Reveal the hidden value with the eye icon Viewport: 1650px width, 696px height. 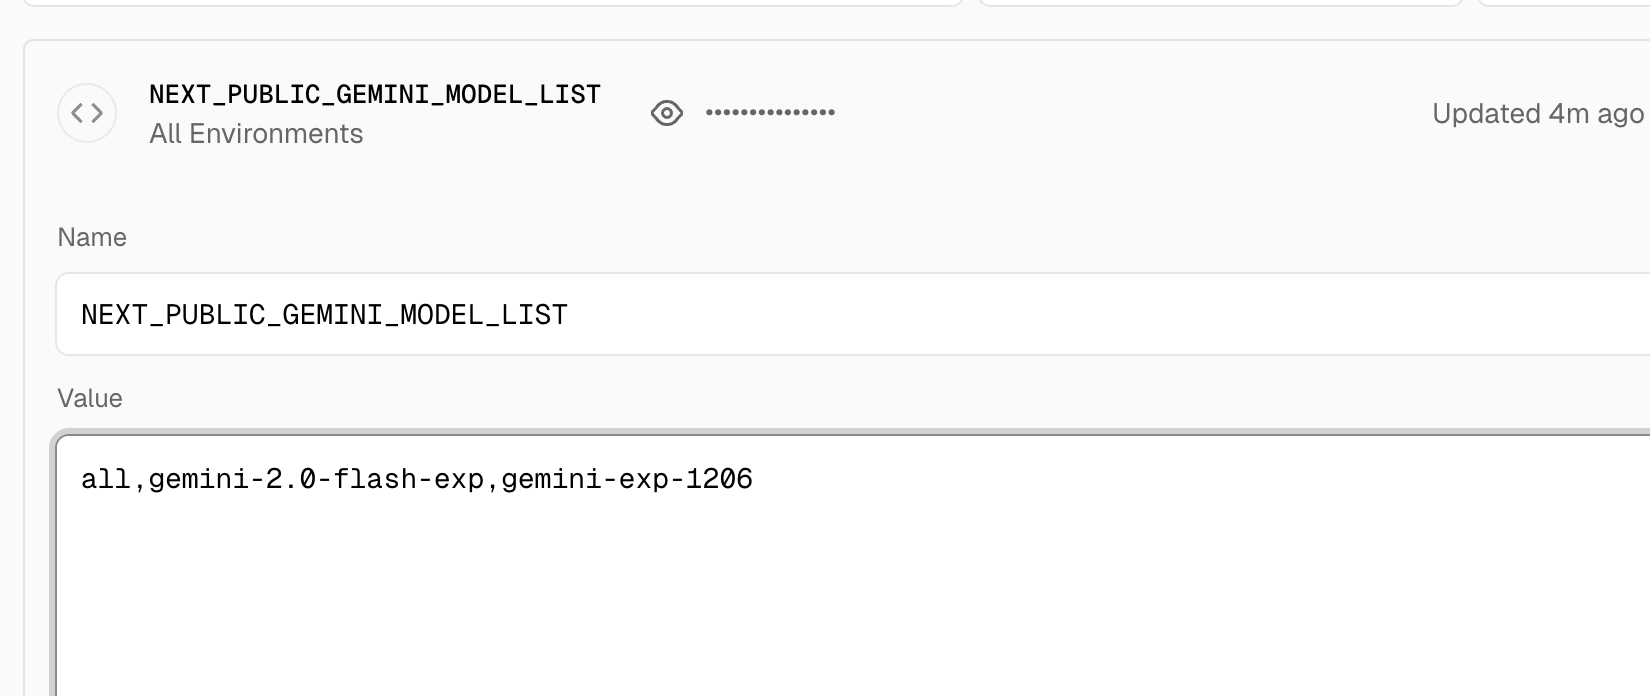[x=667, y=113]
